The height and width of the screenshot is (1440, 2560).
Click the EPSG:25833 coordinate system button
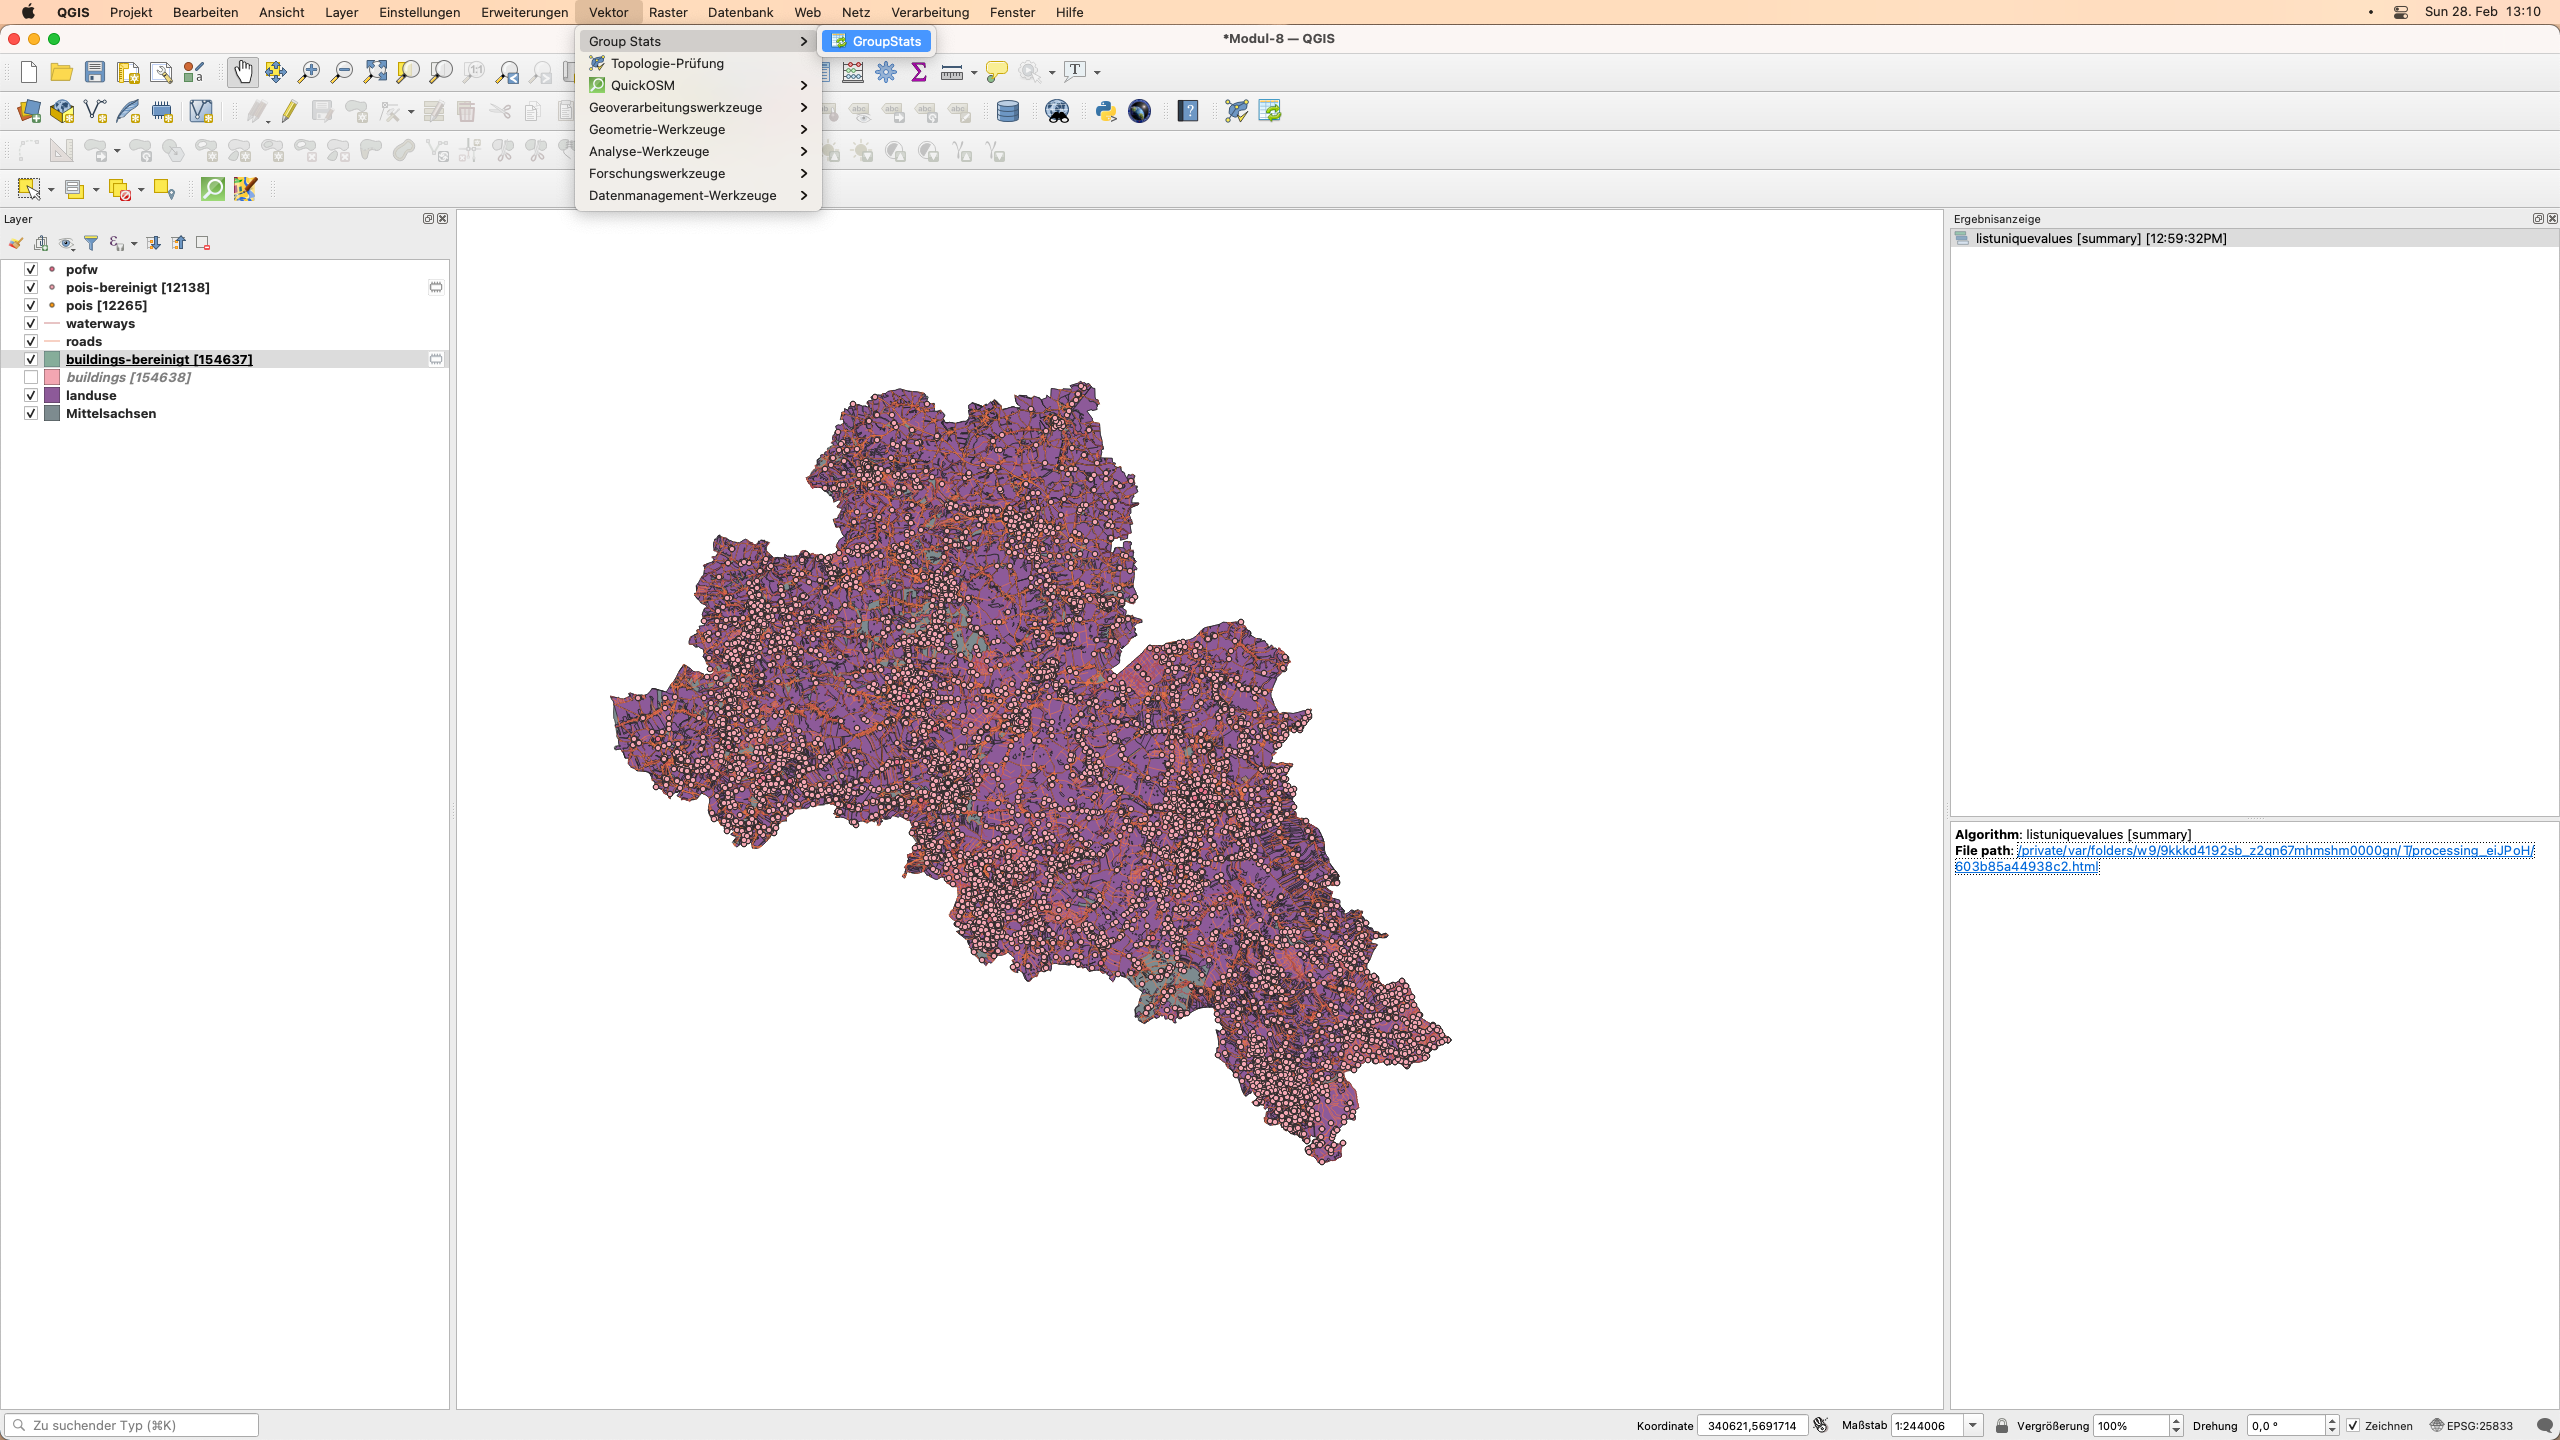point(2470,1424)
